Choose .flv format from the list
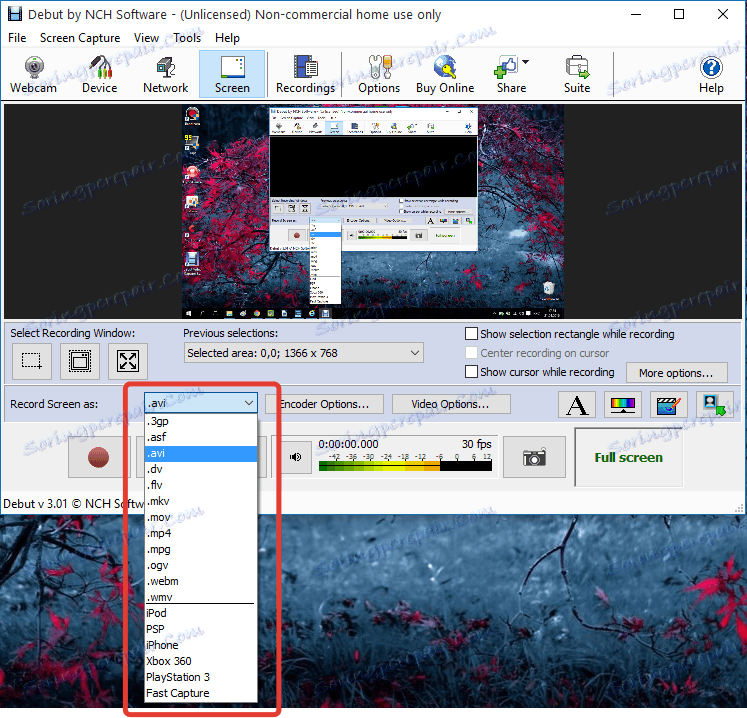747x718 pixels. [201, 485]
